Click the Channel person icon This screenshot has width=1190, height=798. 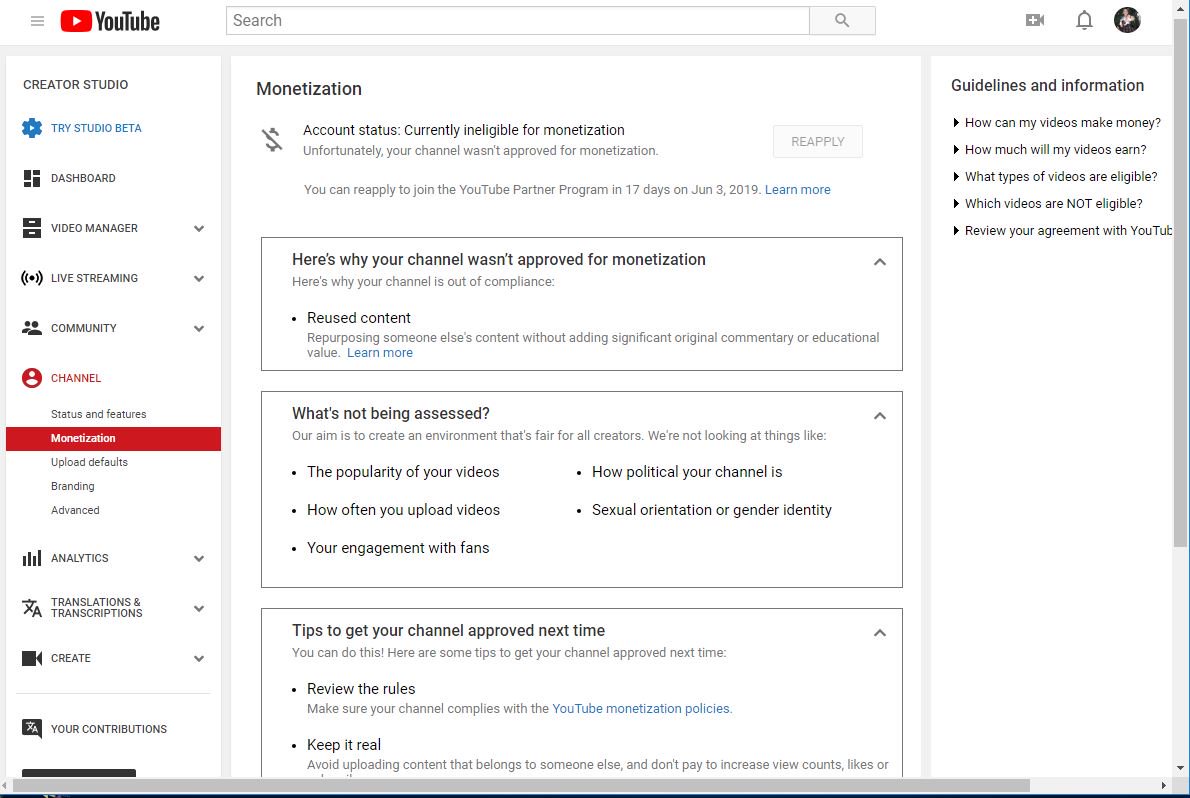pyautogui.click(x=32, y=378)
